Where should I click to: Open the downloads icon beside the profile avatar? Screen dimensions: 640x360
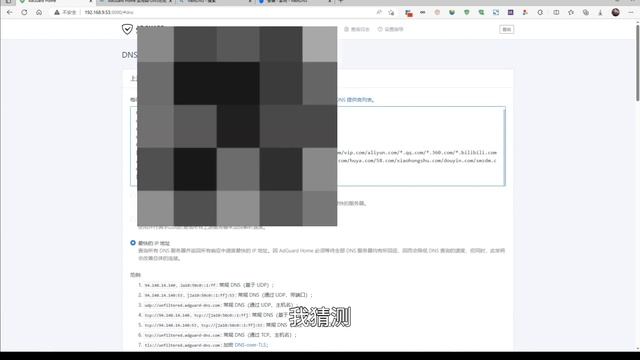600,12
